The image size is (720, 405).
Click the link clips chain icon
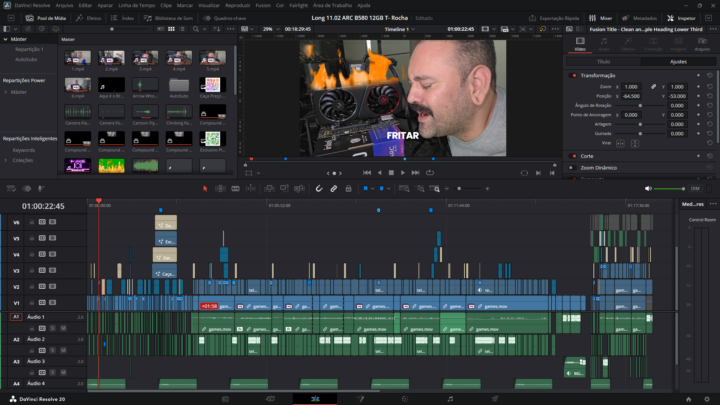[x=334, y=188]
